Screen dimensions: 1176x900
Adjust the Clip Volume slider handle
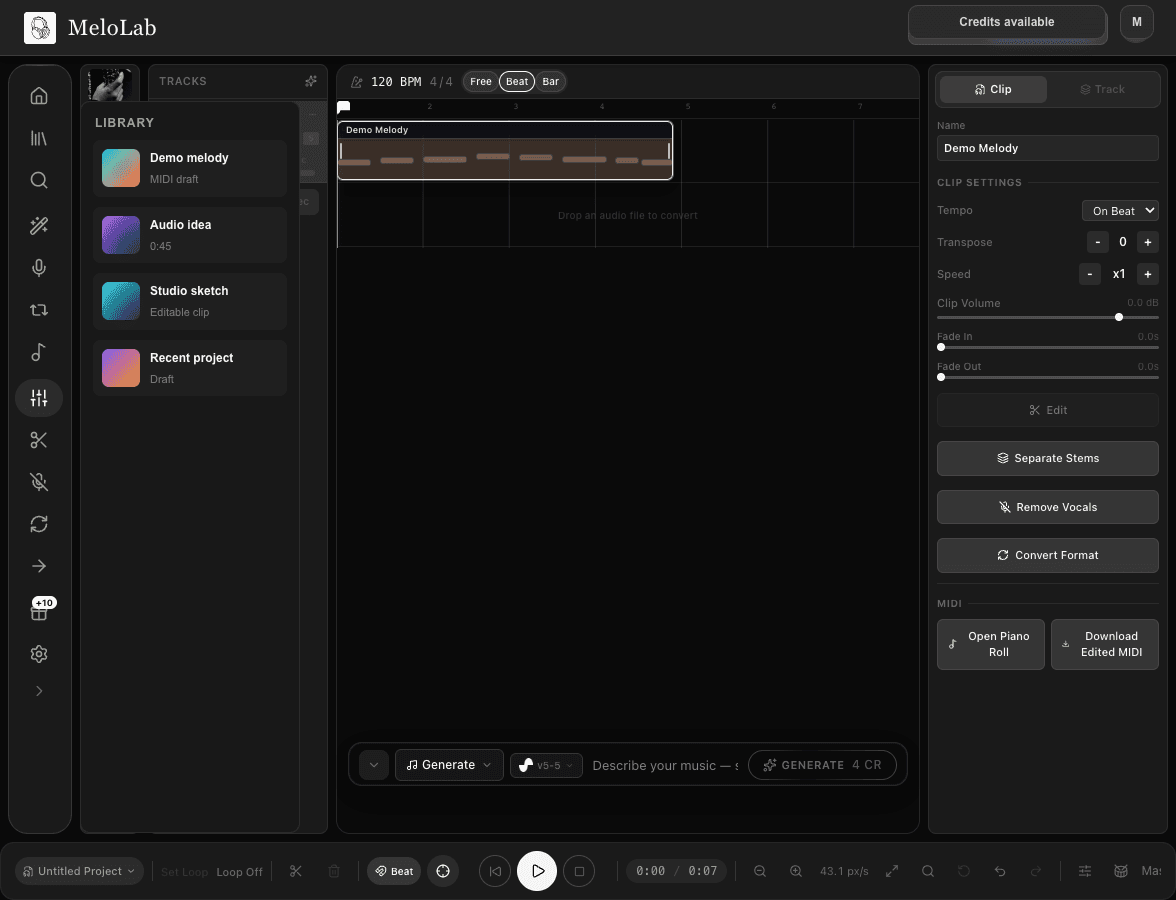pyautogui.click(x=1118, y=317)
